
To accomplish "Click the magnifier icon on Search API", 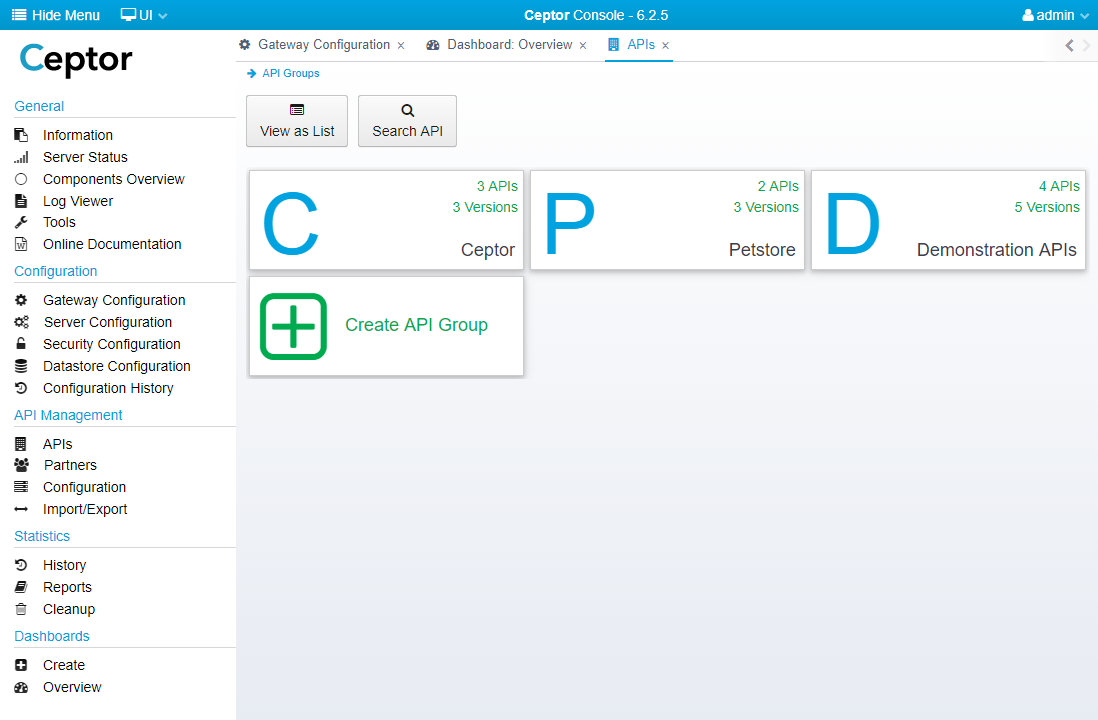I will (x=408, y=111).
